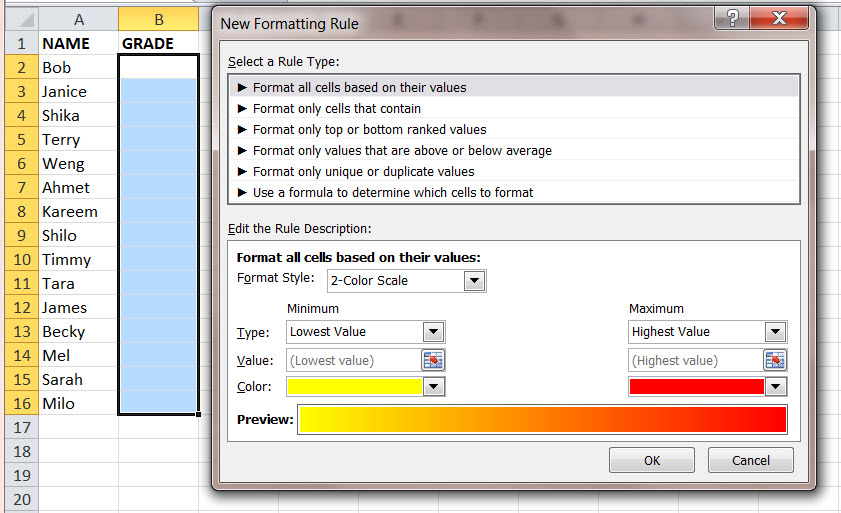Open the Maximum Type dropdown
The width and height of the screenshot is (841, 513).
776,332
